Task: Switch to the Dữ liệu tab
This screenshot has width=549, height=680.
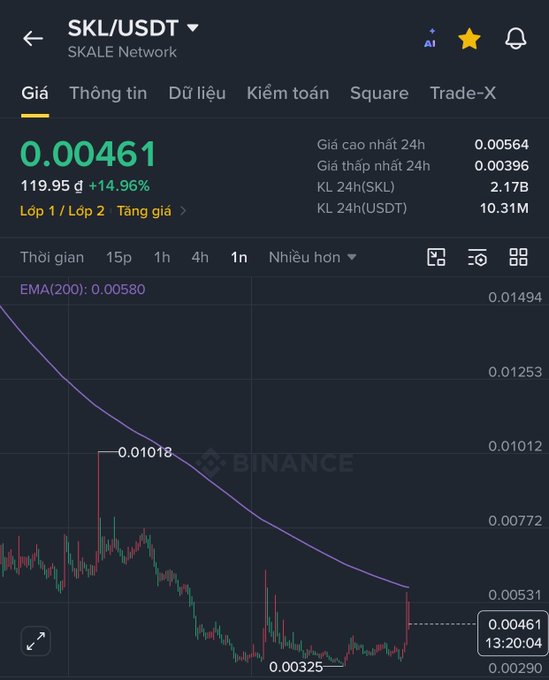Action: tap(197, 93)
